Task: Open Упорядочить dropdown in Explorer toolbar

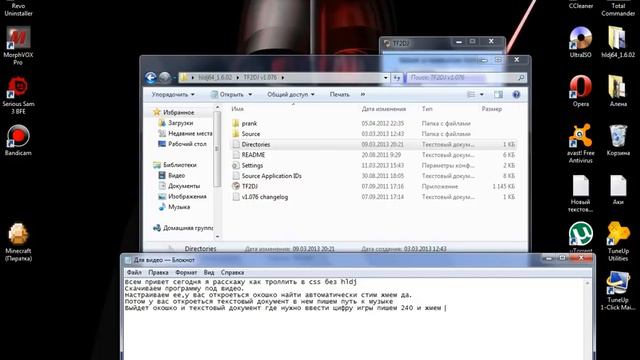Action: [173, 95]
